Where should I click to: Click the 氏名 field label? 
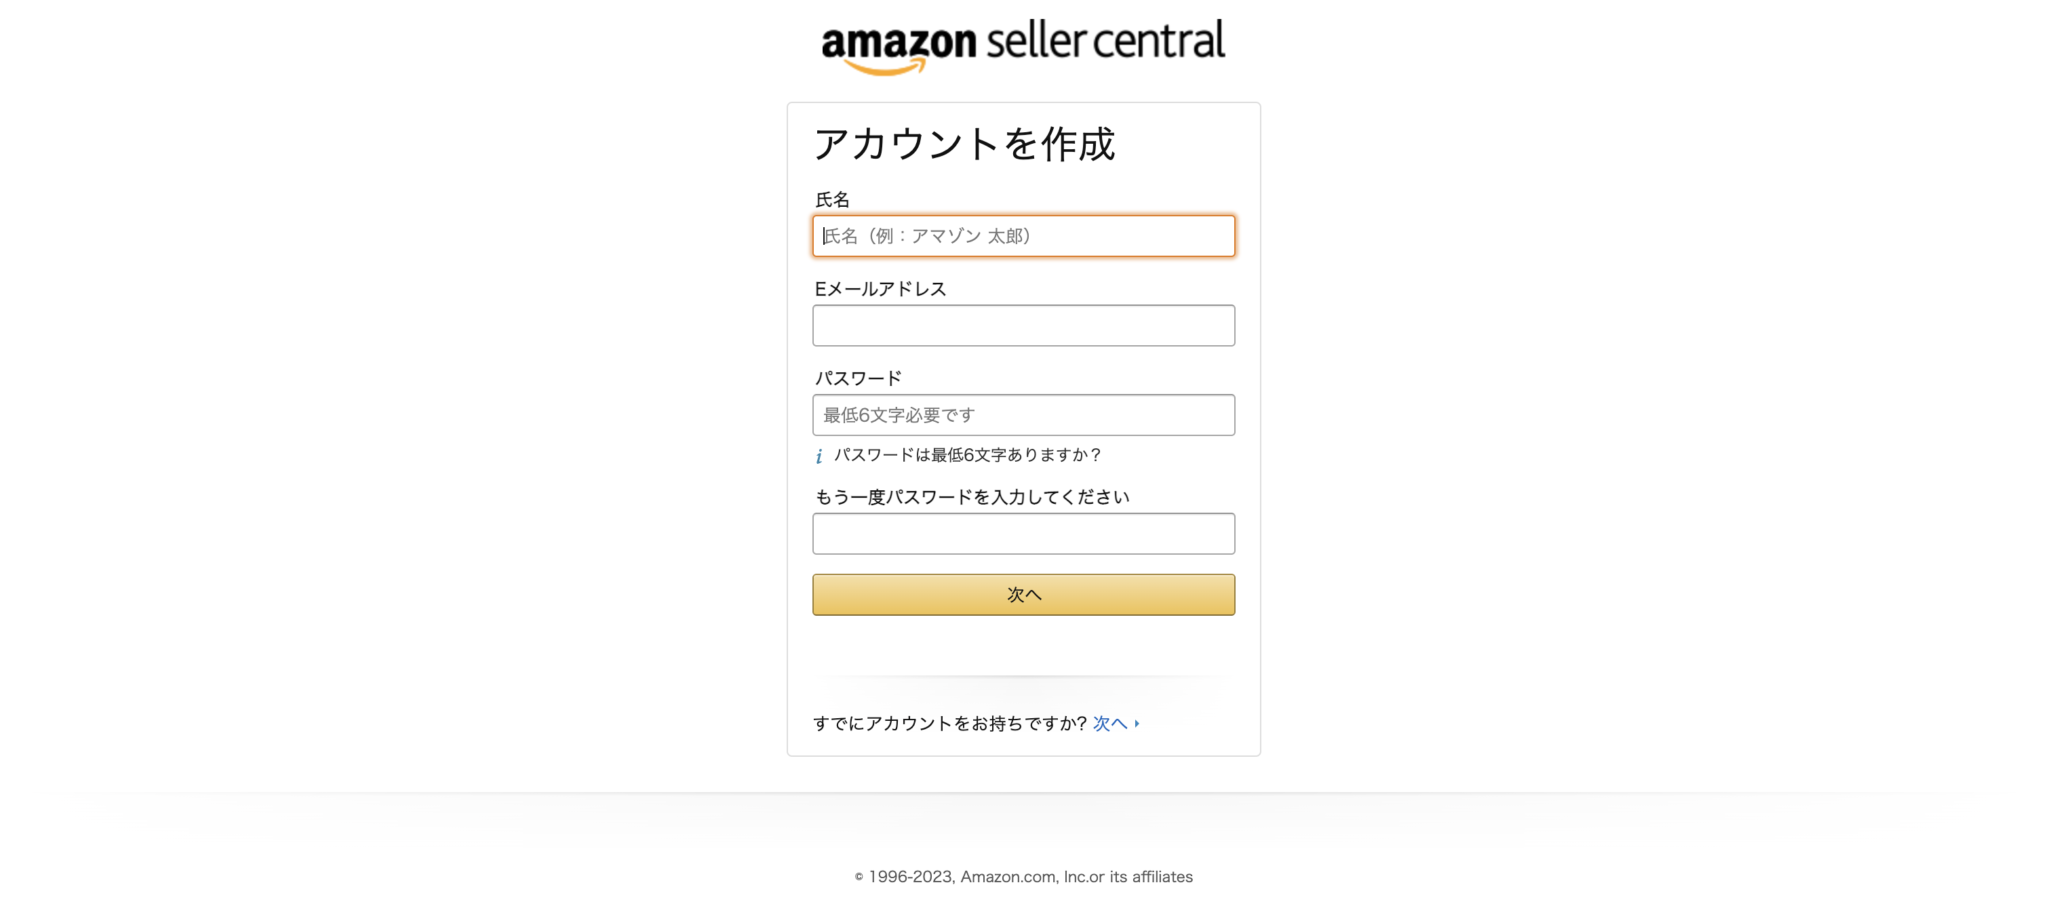tap(831, 198)
